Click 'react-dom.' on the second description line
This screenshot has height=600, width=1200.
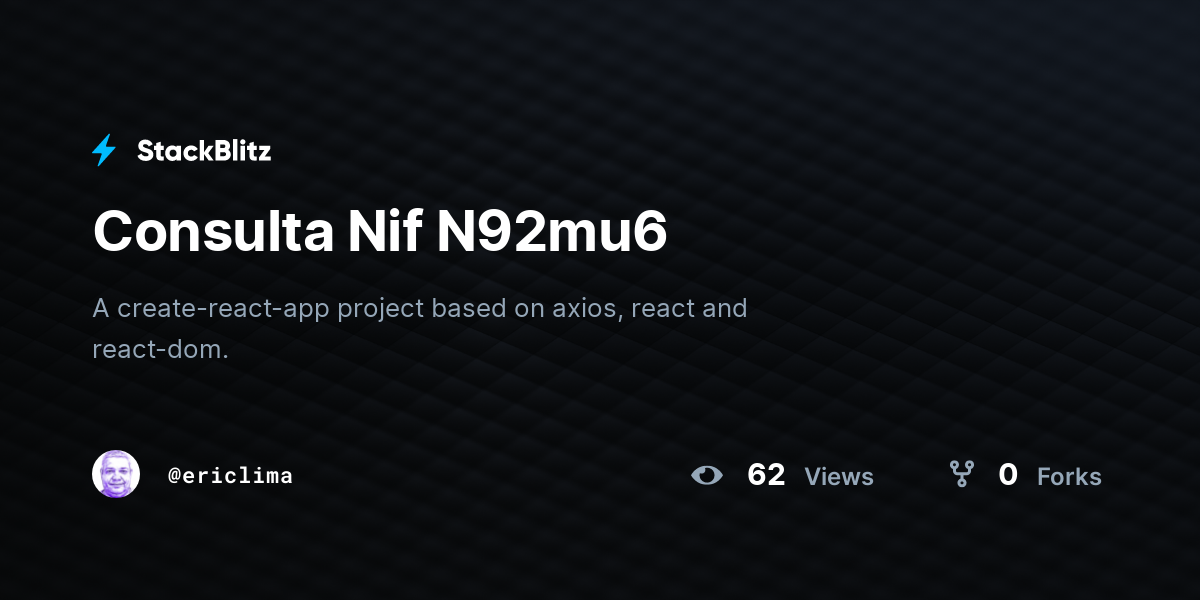tap(161, 349)
